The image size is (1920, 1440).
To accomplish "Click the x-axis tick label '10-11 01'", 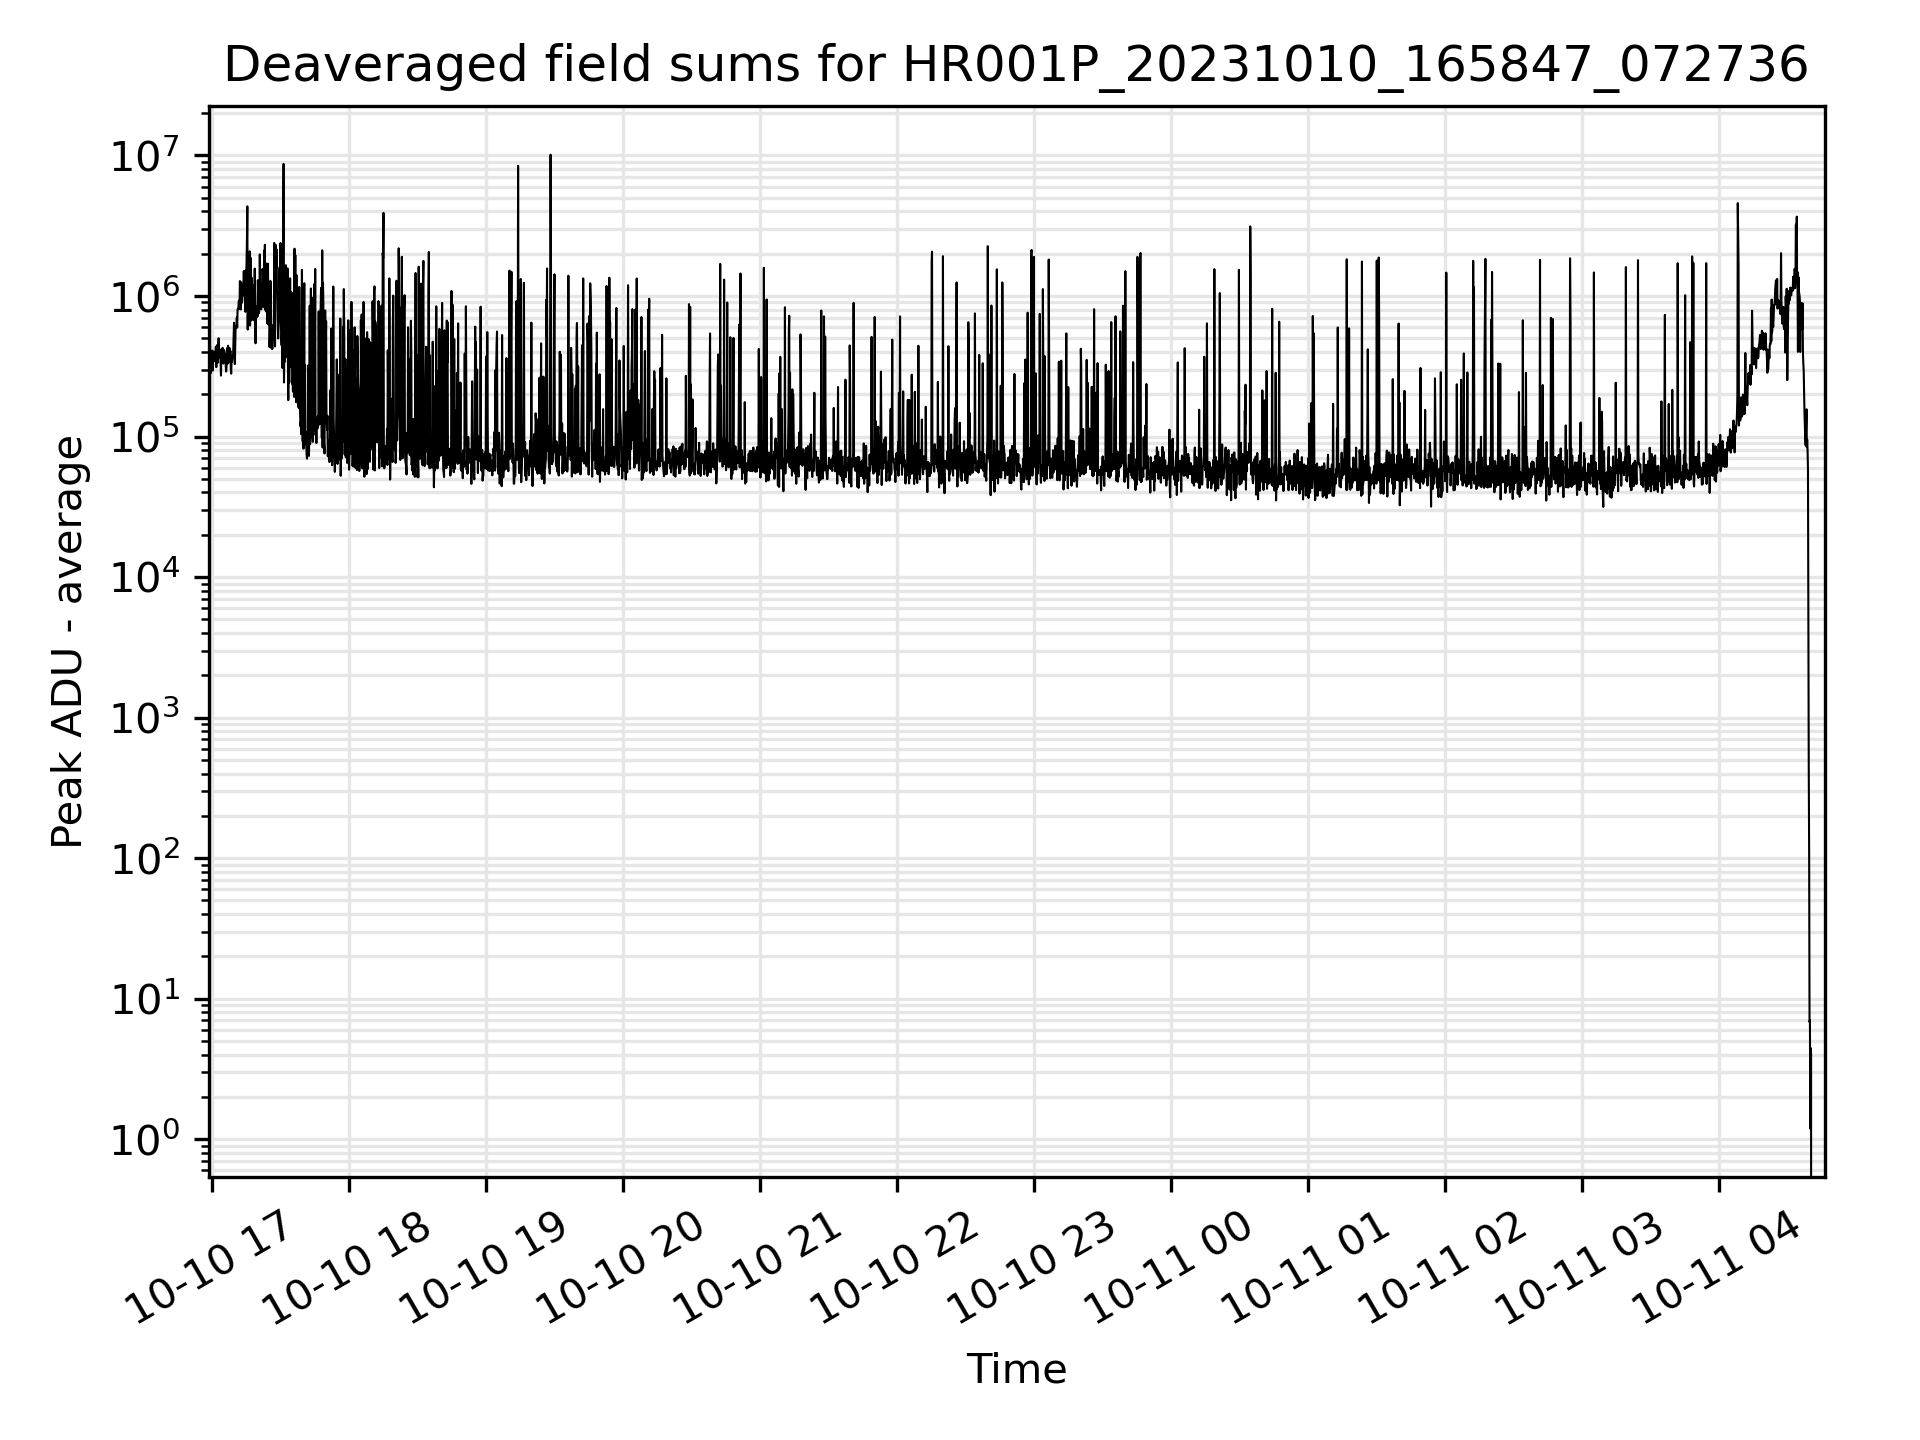I will pos(1307,1266).
